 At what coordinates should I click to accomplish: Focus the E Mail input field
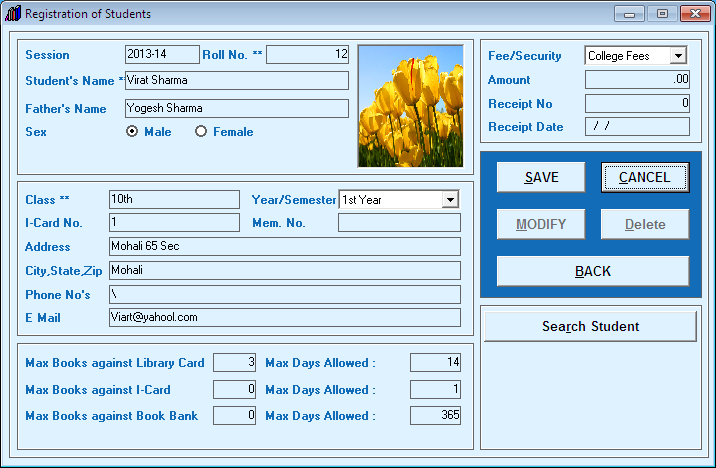click(284, 317)
